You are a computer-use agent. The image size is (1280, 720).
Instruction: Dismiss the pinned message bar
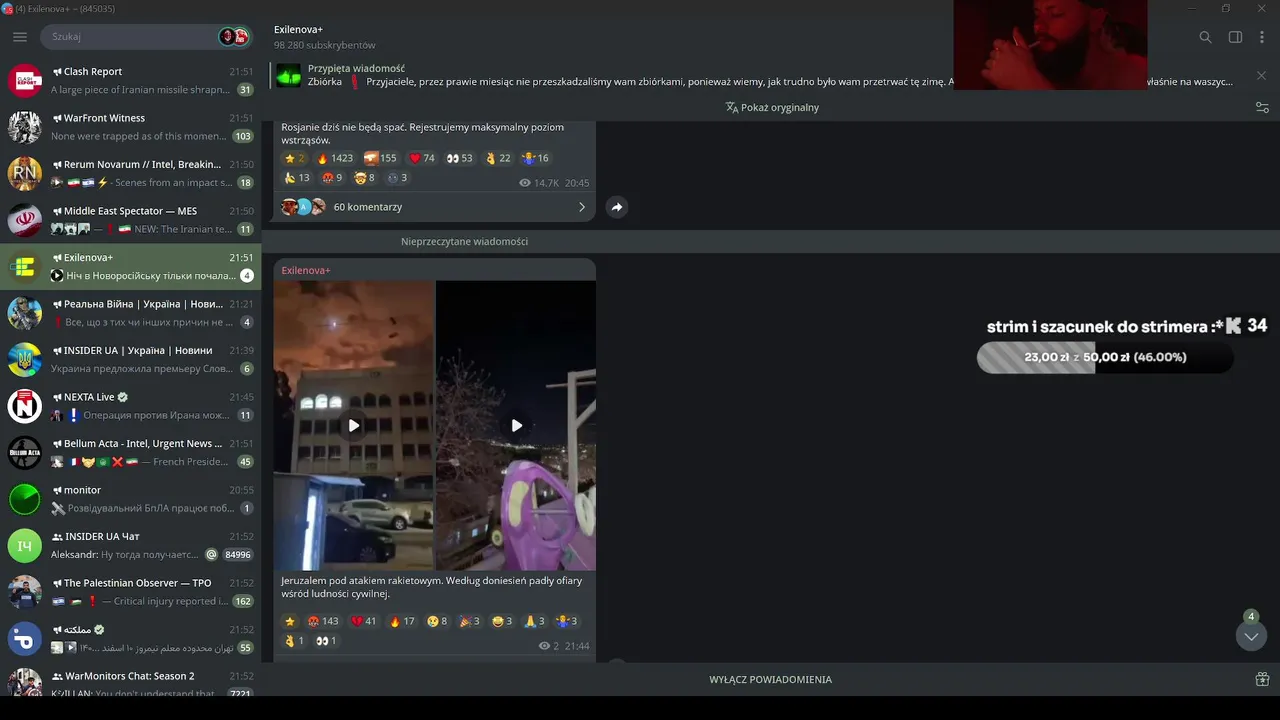1261,76
